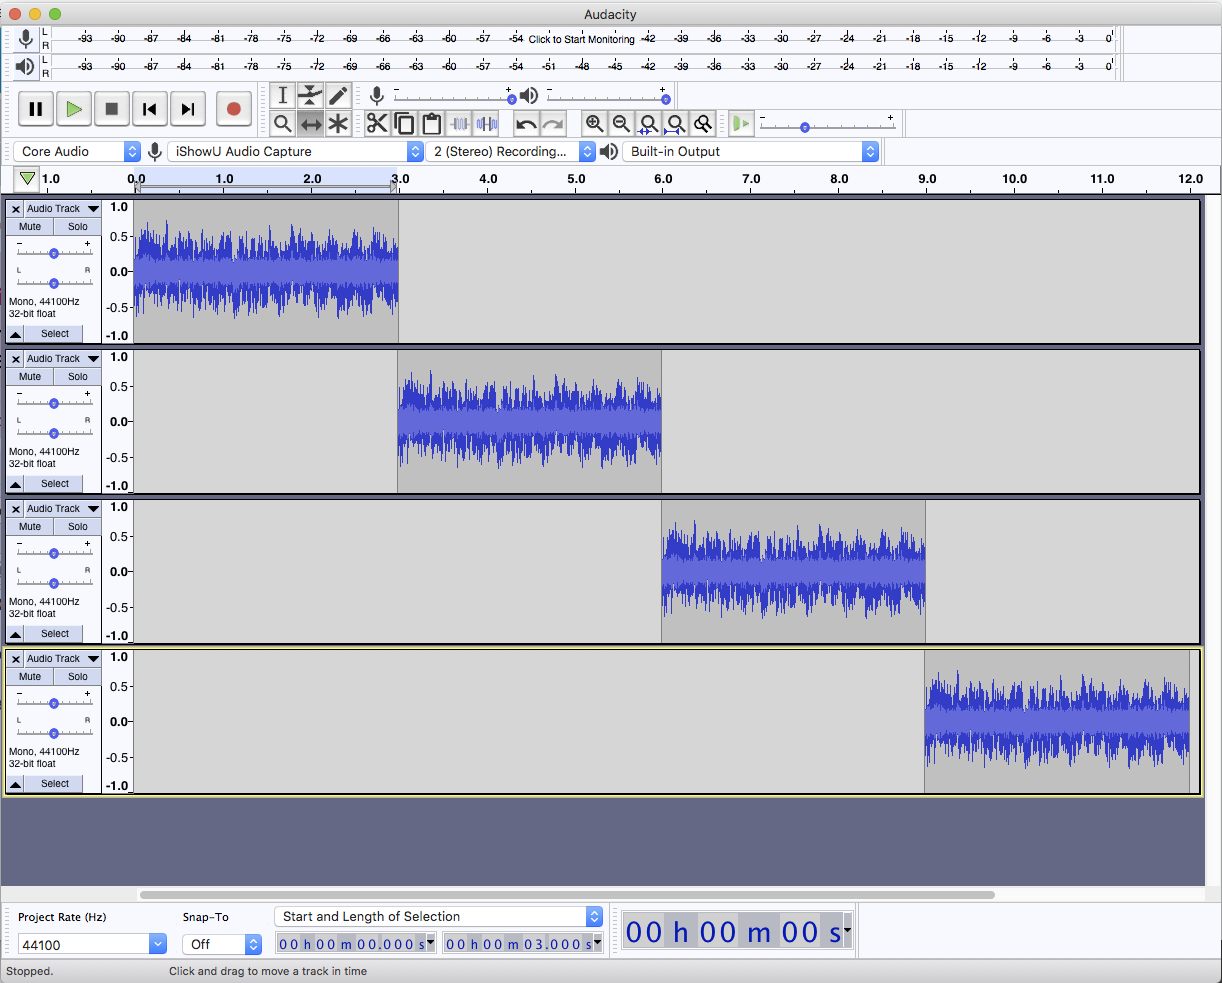Image resolution: width=1222 pixels, height=983 pixels.
Task: Select the Selection tool
Action: pyautogui.click(x=284, y=95)
